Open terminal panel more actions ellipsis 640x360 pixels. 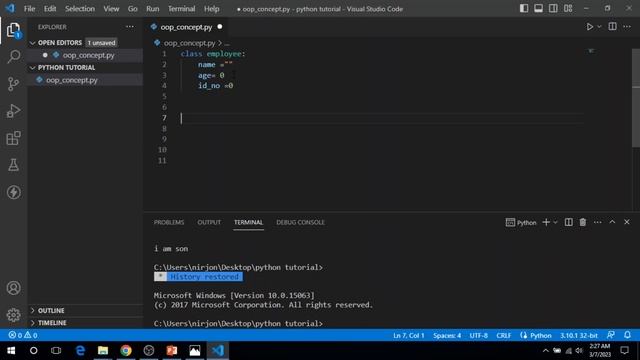click(x=598, y=222)
